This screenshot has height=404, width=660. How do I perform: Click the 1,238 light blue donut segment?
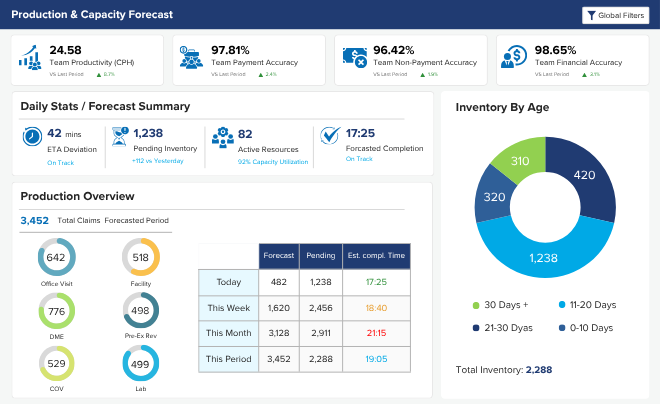coord(544,258)
